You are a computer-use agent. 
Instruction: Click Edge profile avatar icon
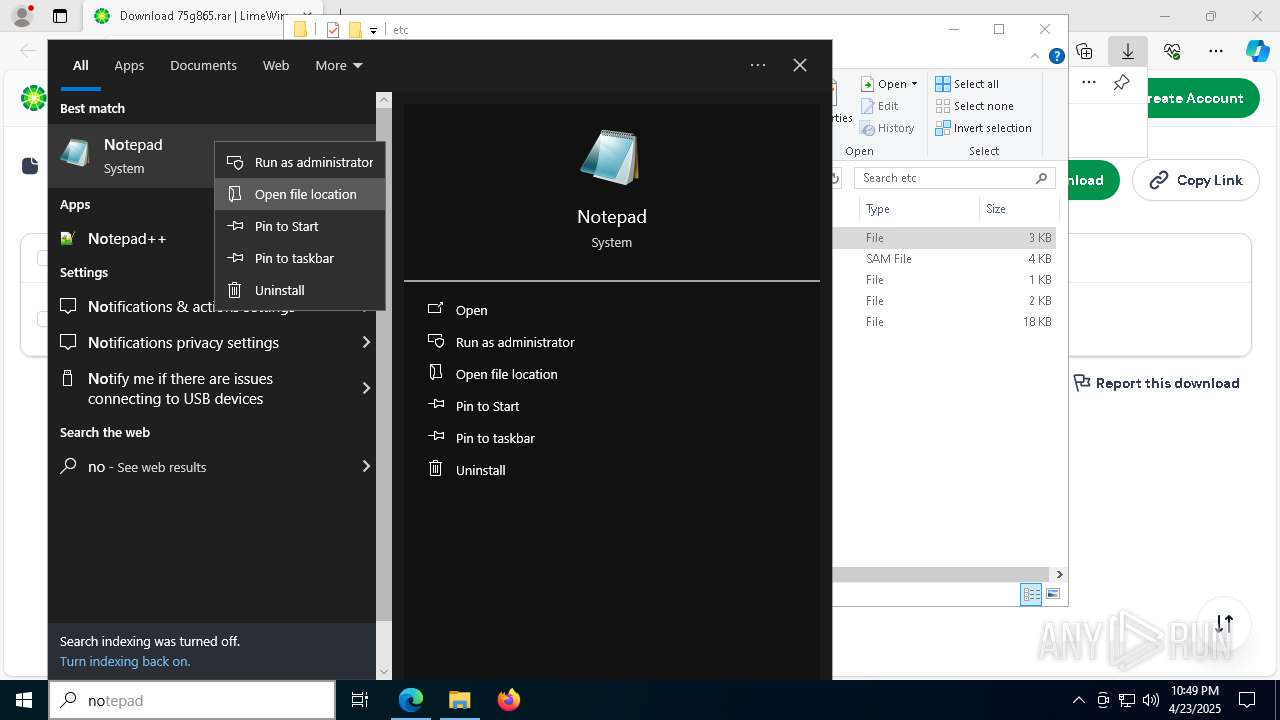click(22, 16)
